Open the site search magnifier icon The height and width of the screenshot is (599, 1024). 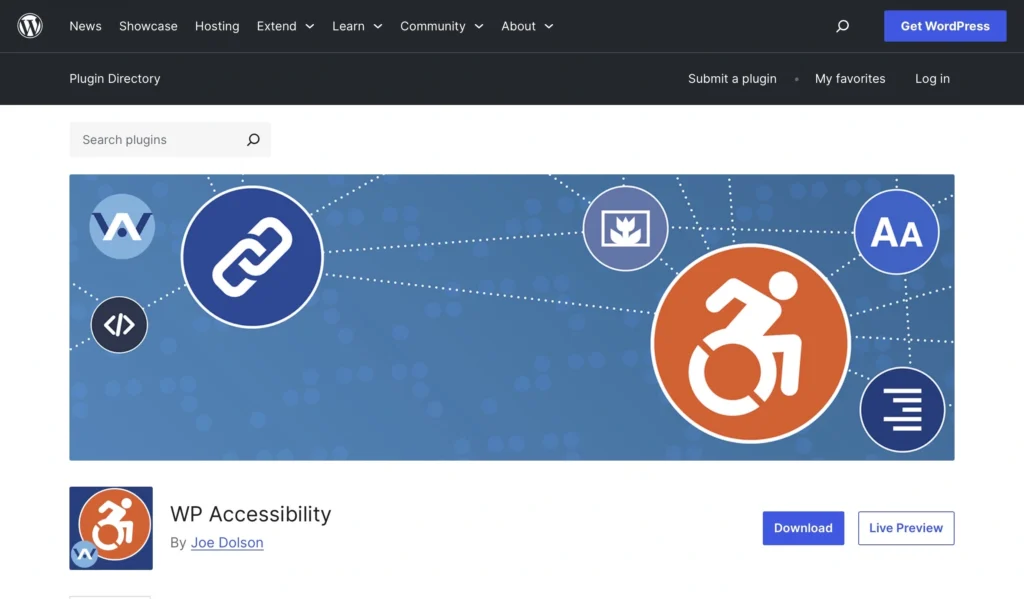point(842,26)
